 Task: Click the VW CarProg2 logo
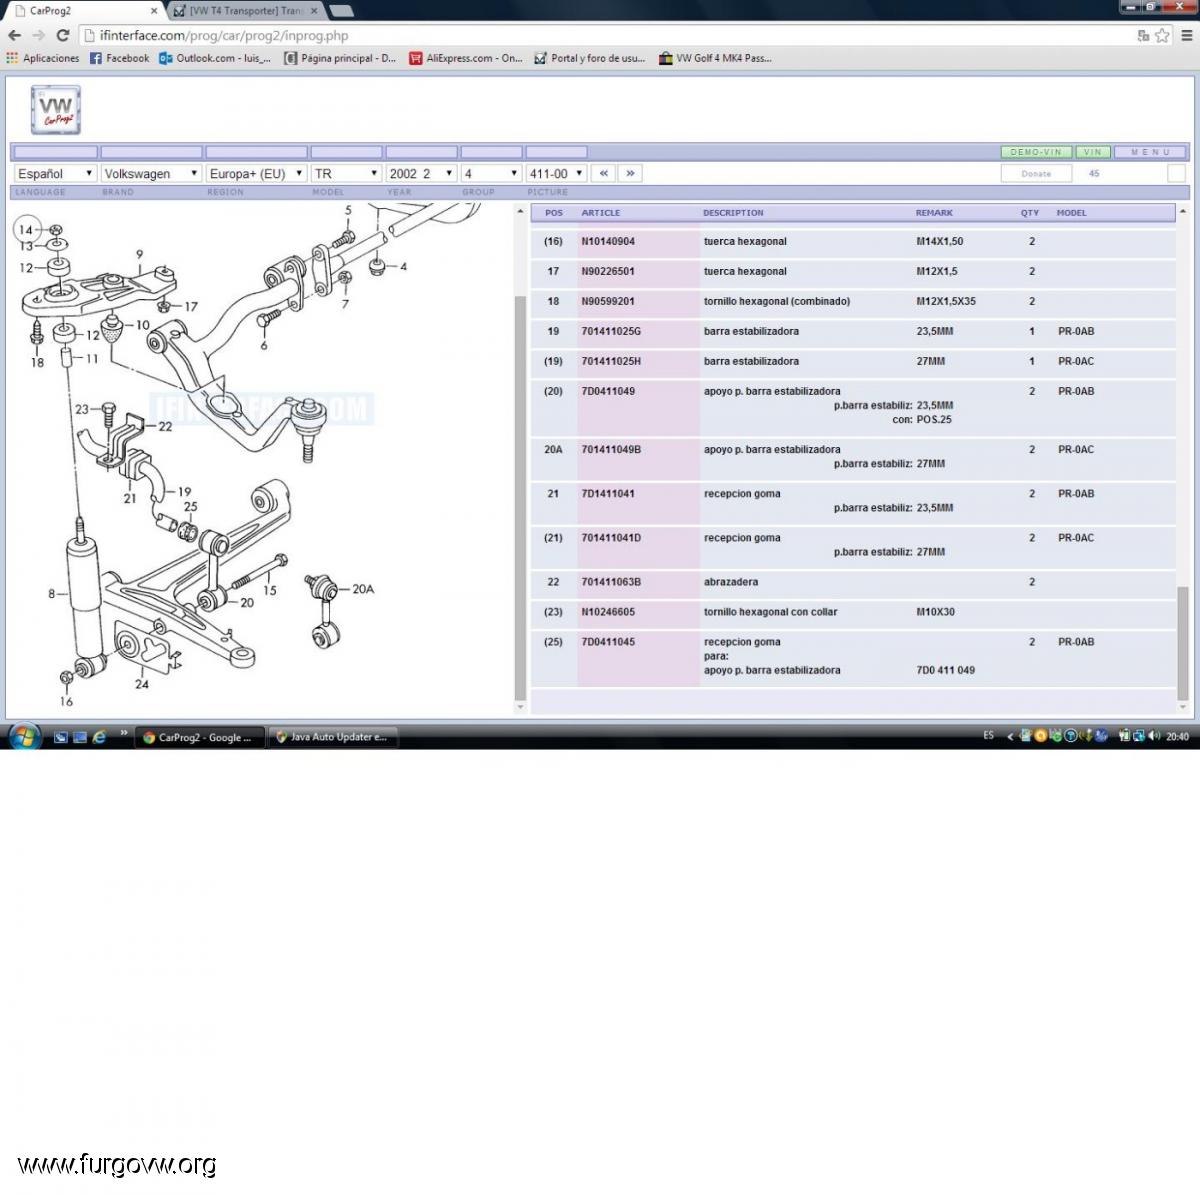pyautogui.click(x=56, y=110)
